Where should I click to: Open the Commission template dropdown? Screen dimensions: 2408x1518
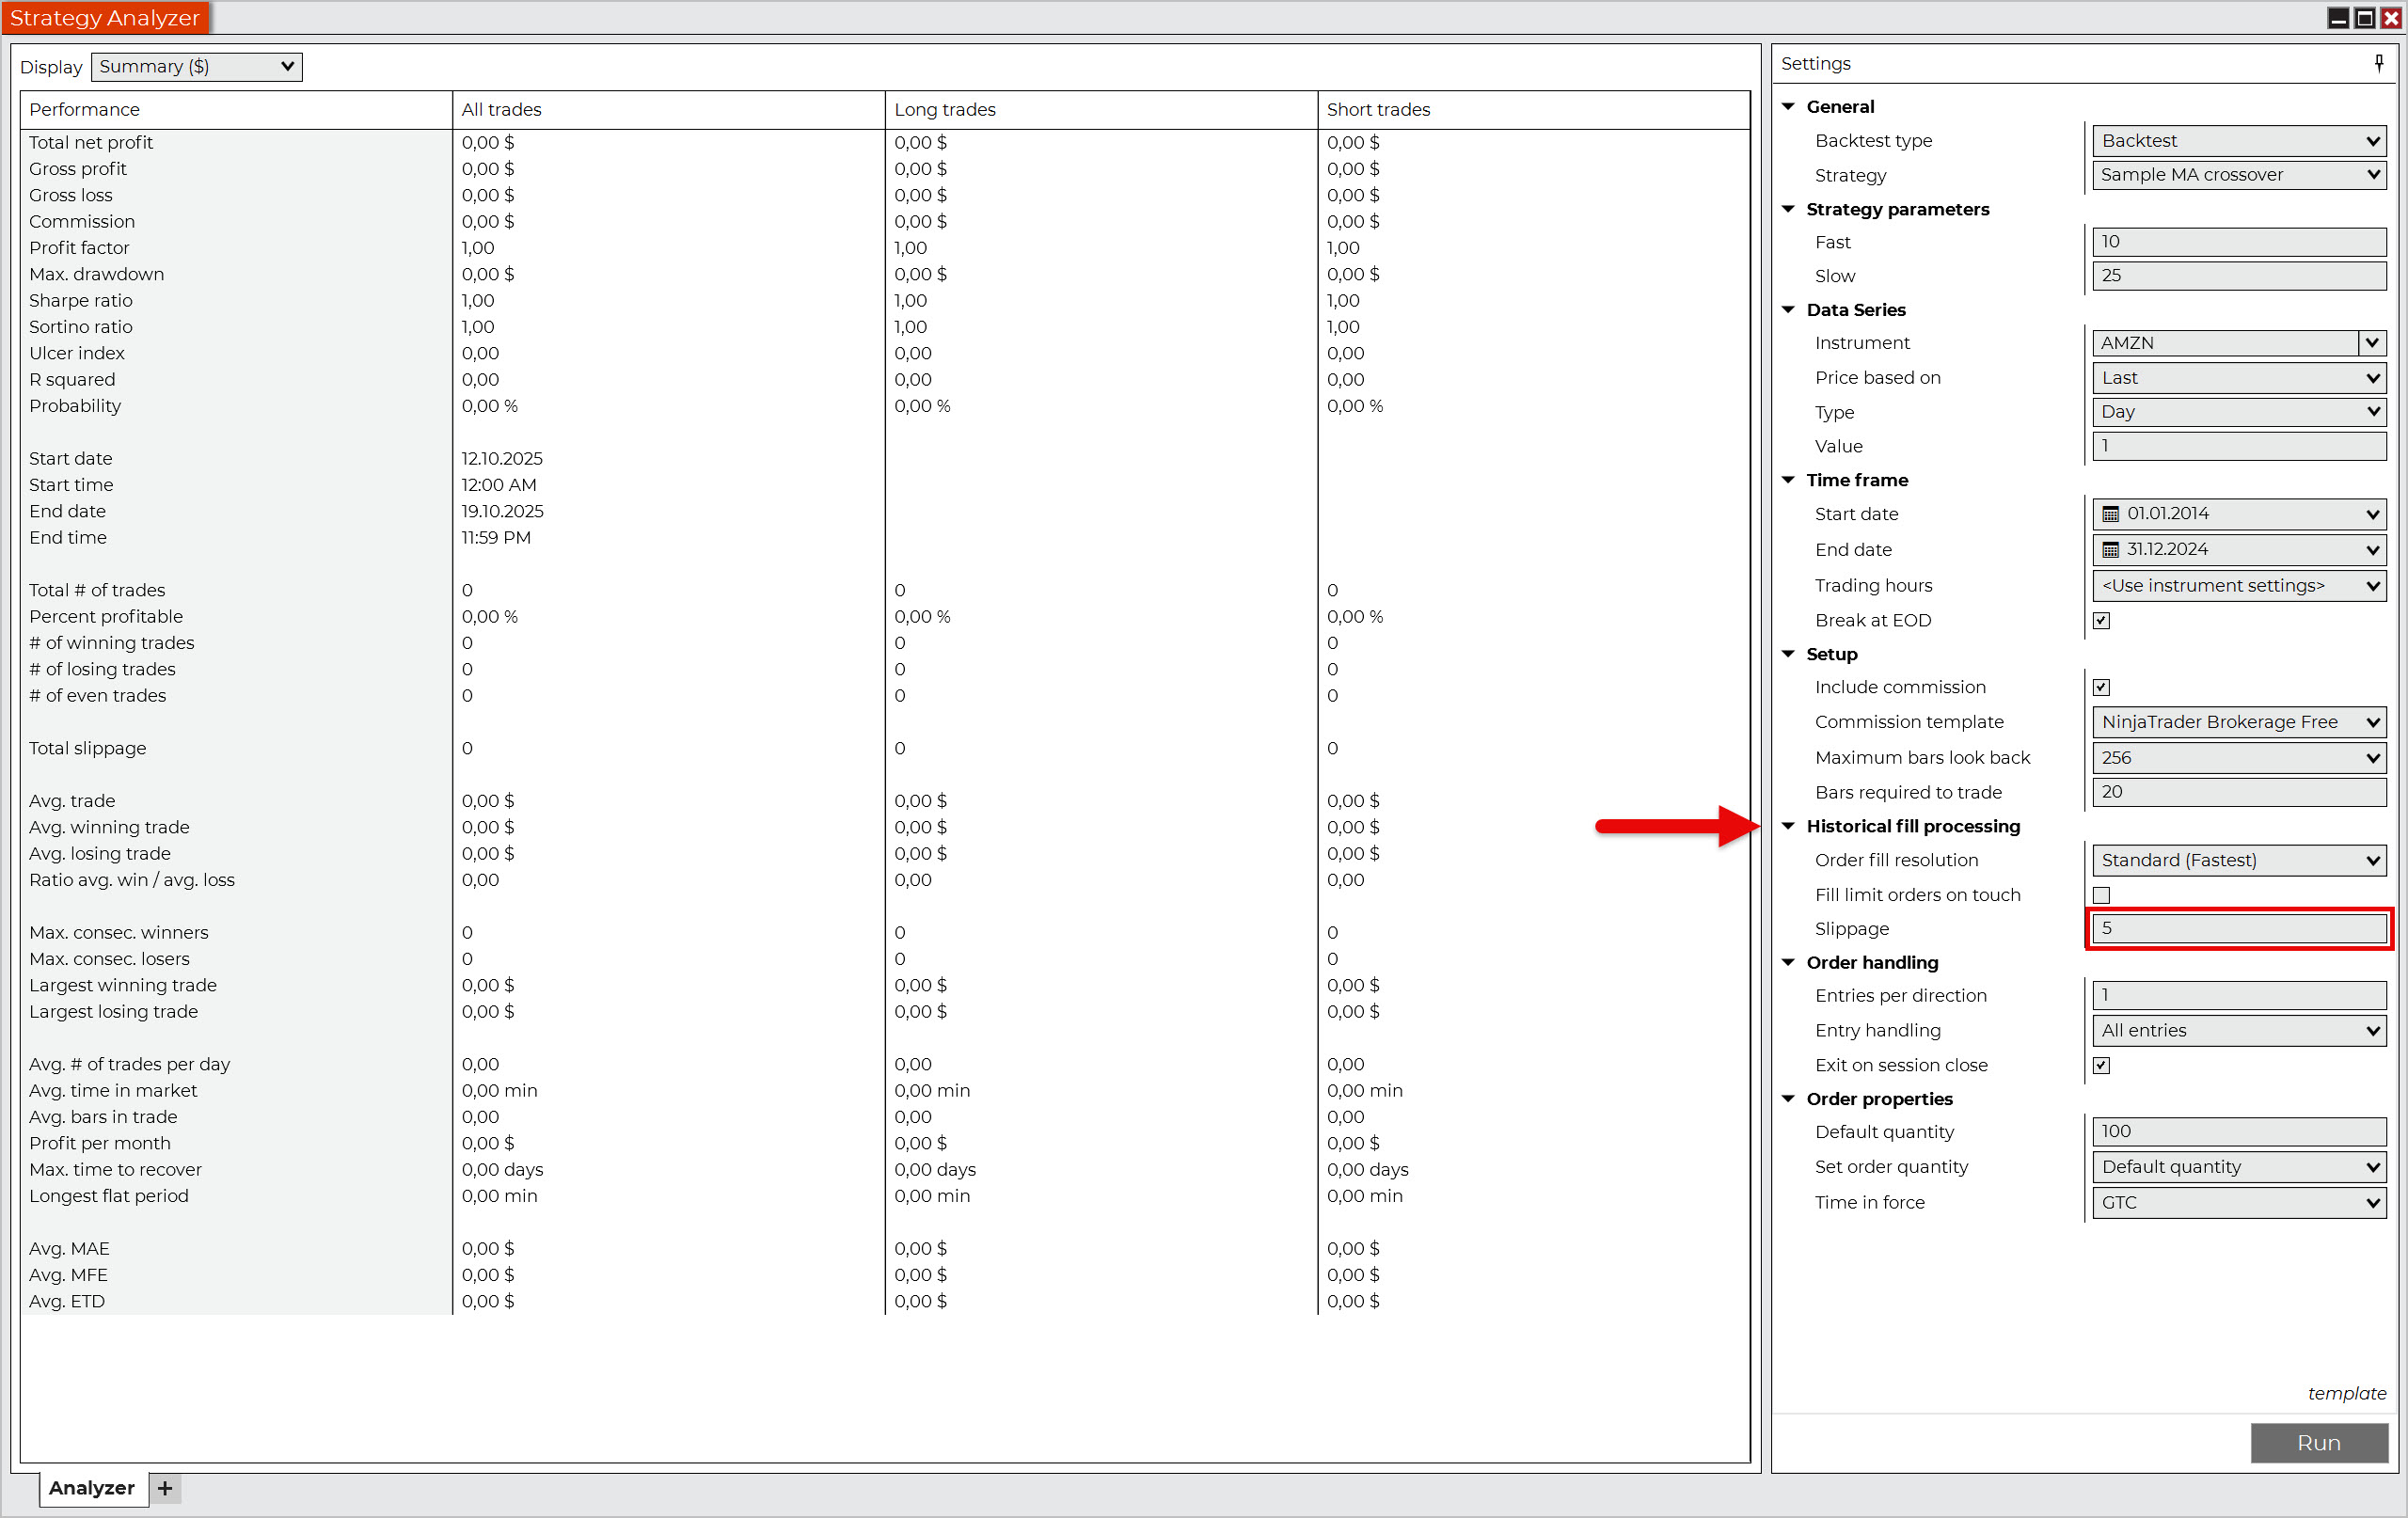(2238, 722)
